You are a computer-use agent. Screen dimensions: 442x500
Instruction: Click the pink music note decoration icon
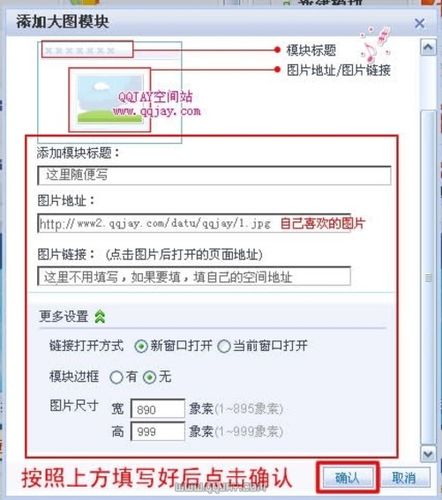[x=375, y=44]
